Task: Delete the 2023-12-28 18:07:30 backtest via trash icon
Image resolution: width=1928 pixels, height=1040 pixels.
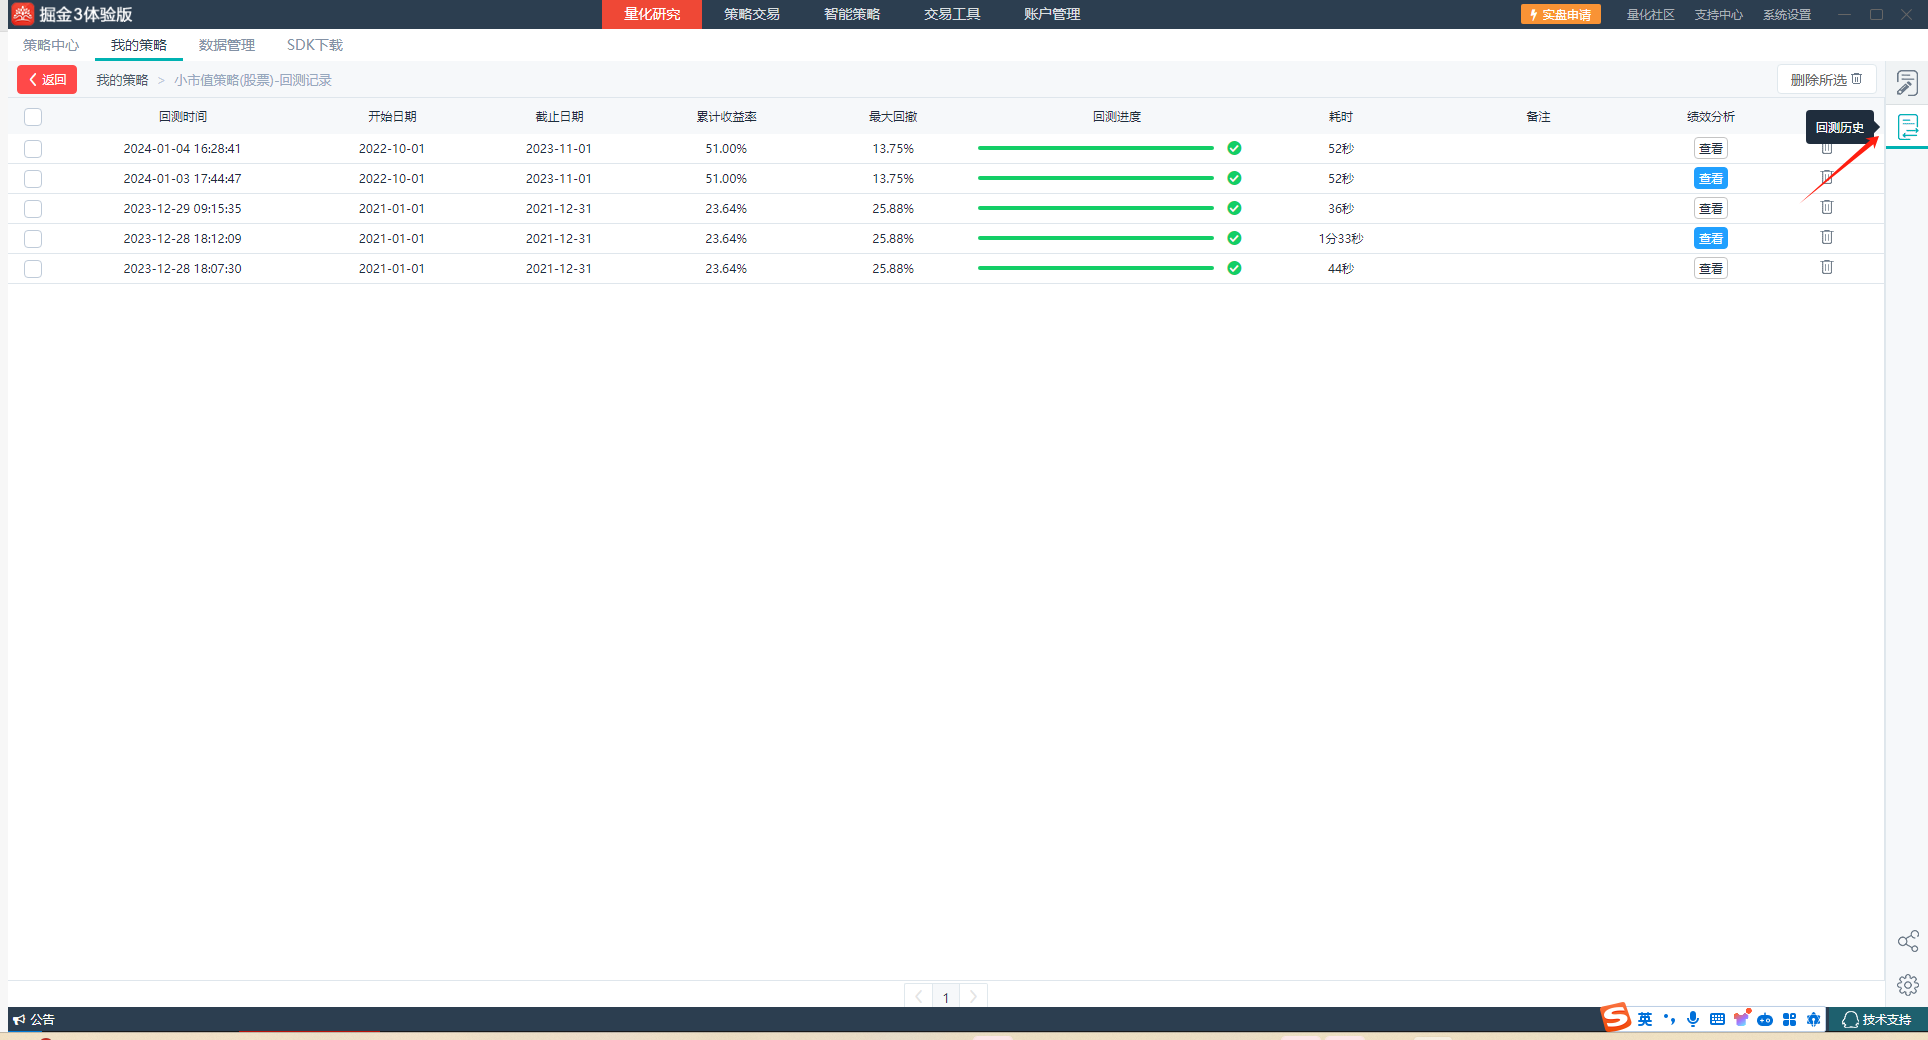Action: click(1826, 268)
